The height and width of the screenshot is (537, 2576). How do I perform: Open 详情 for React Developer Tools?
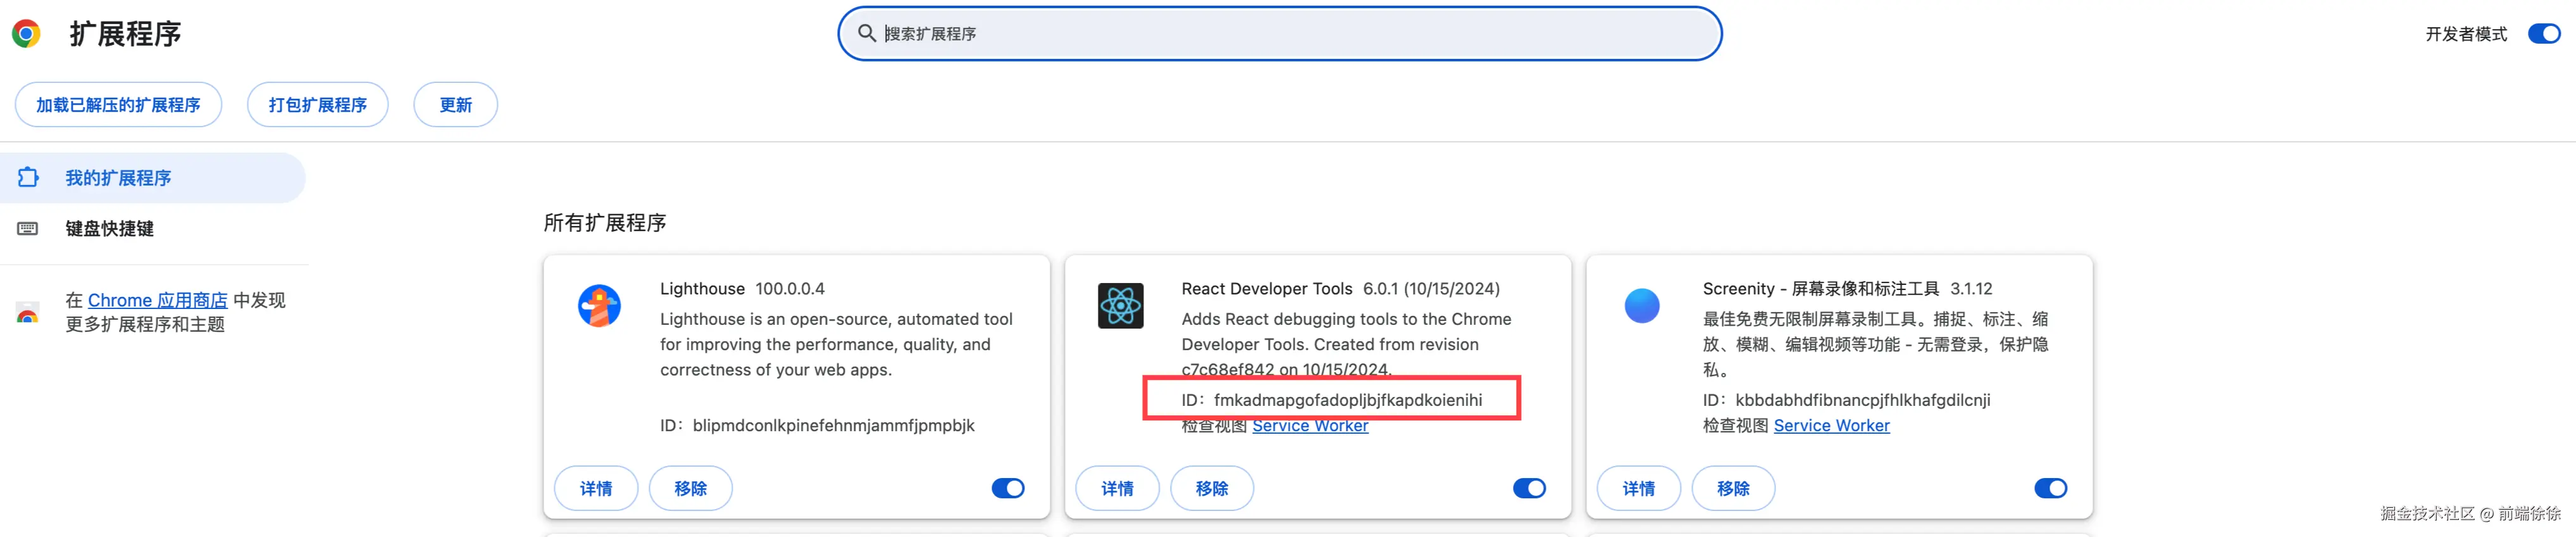1117,488
